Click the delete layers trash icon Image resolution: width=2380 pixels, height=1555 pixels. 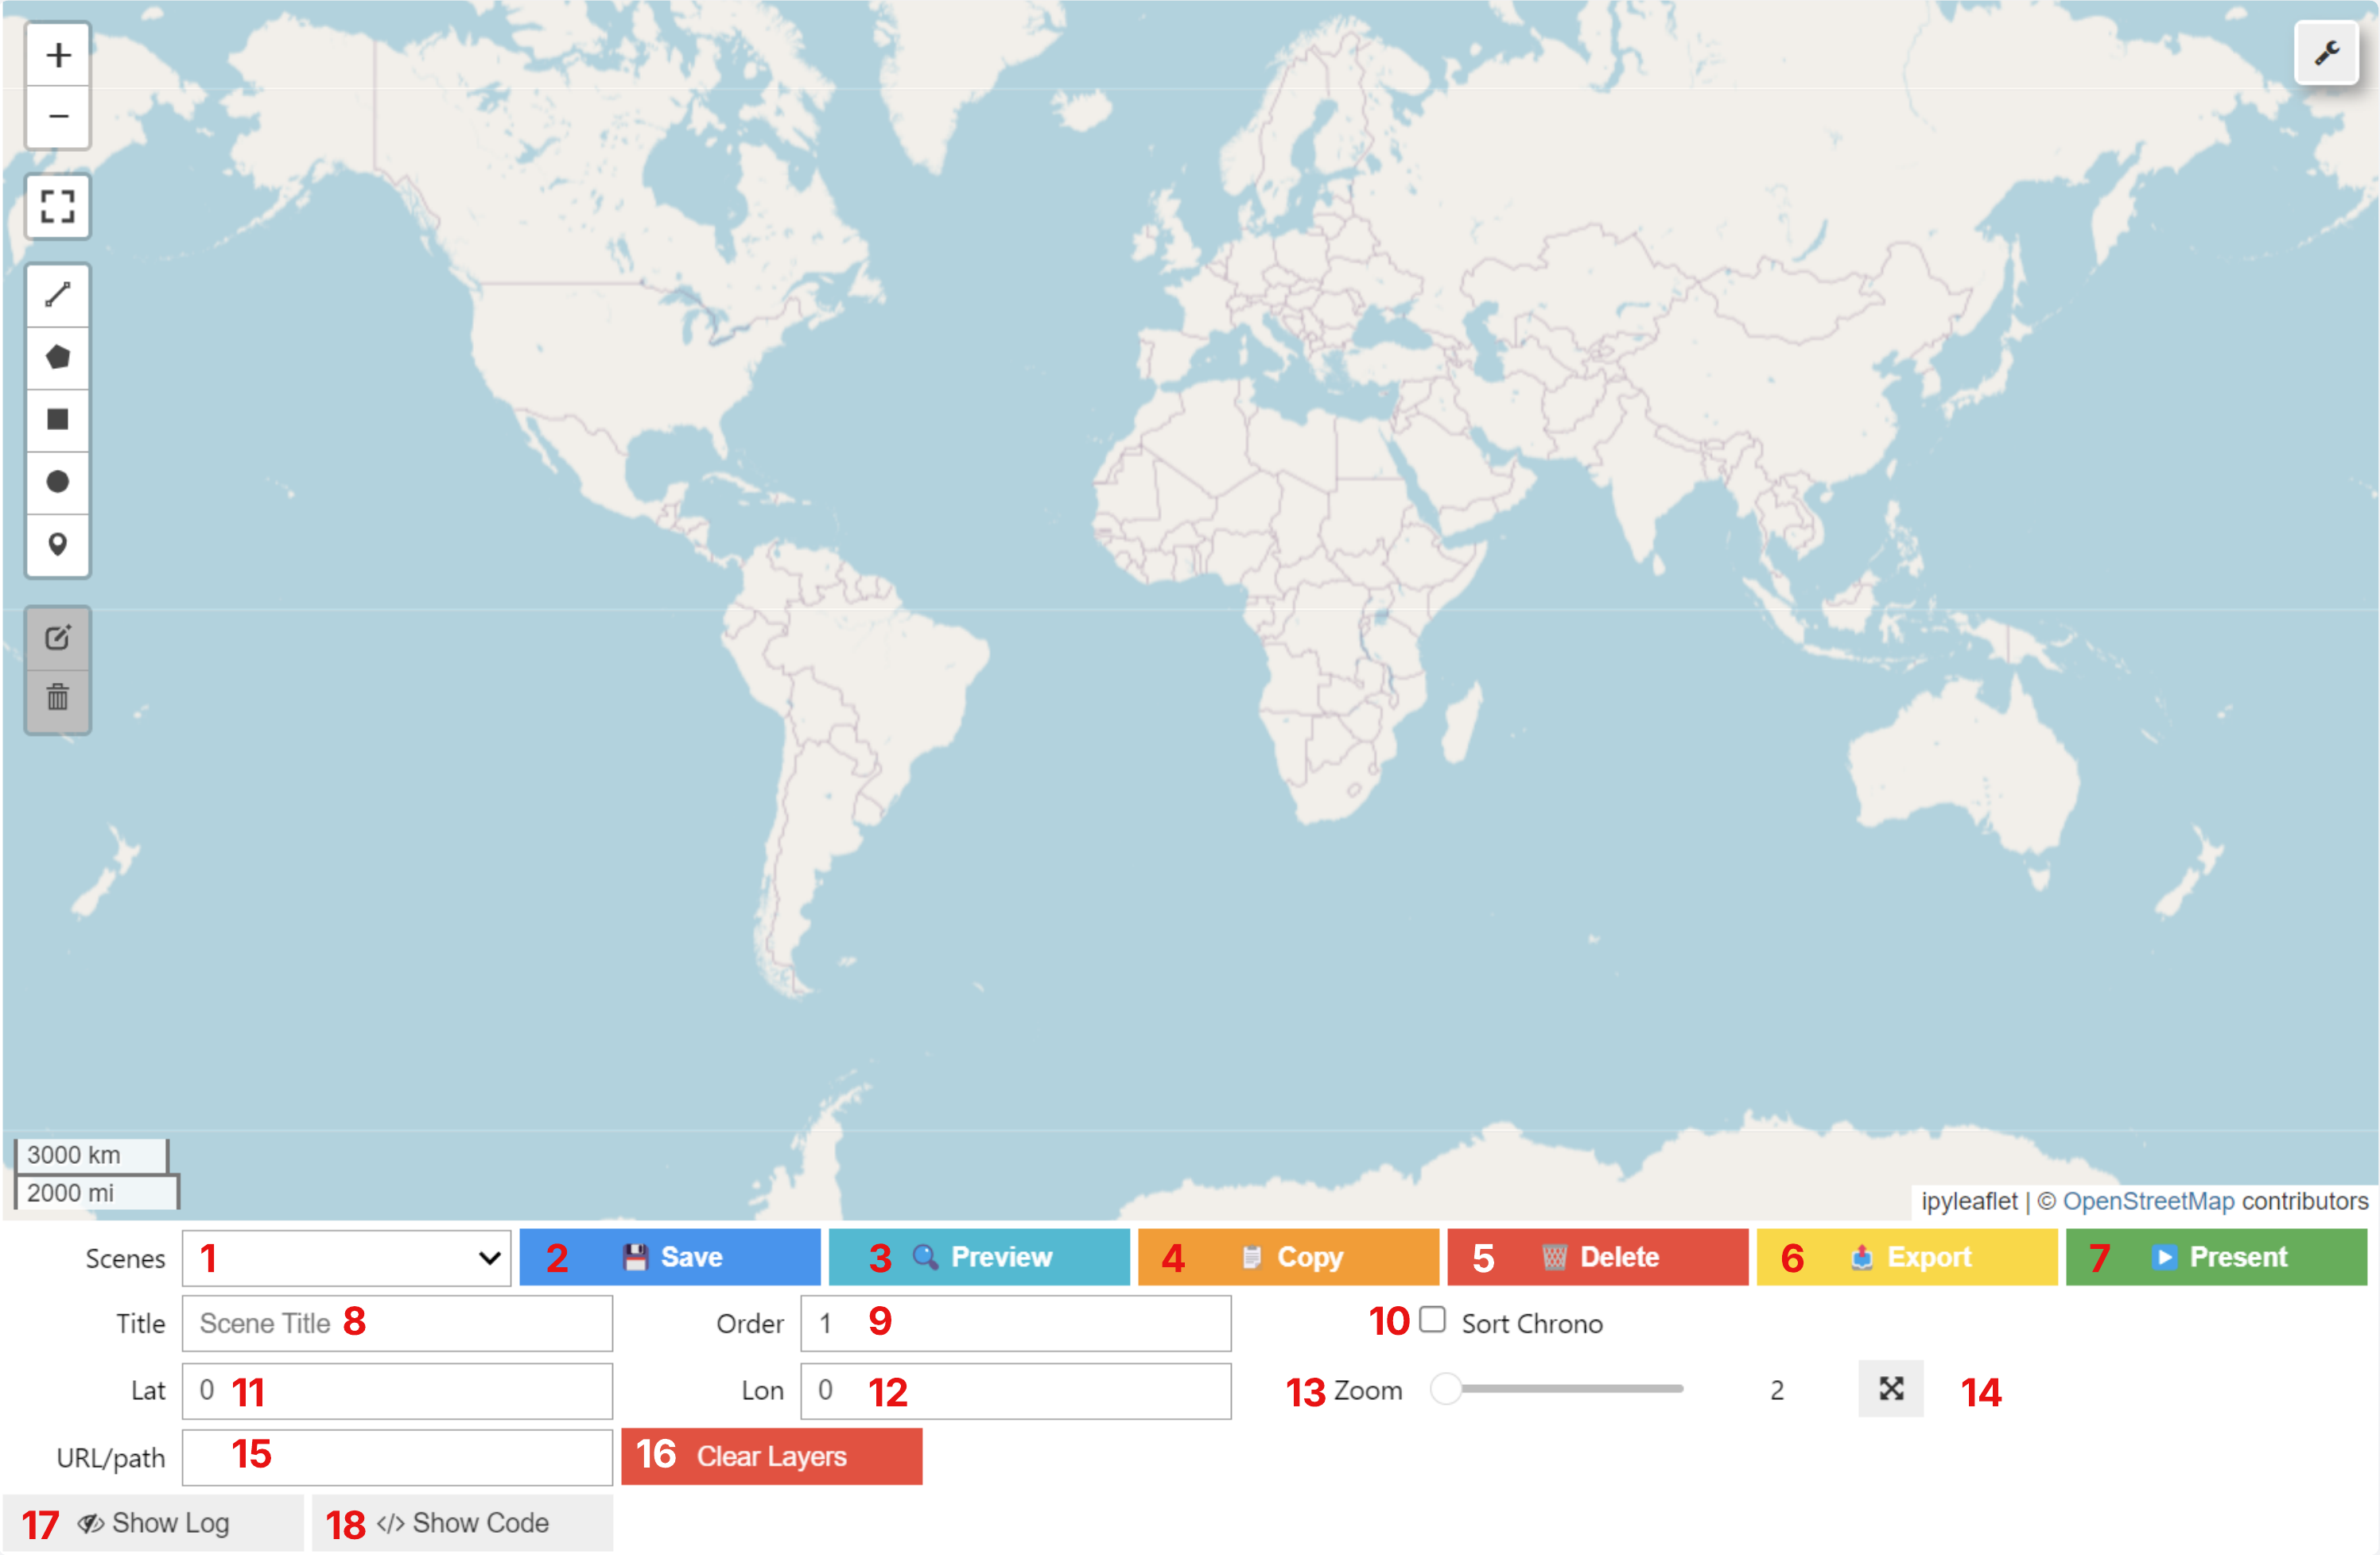click(x=58, y=697)
